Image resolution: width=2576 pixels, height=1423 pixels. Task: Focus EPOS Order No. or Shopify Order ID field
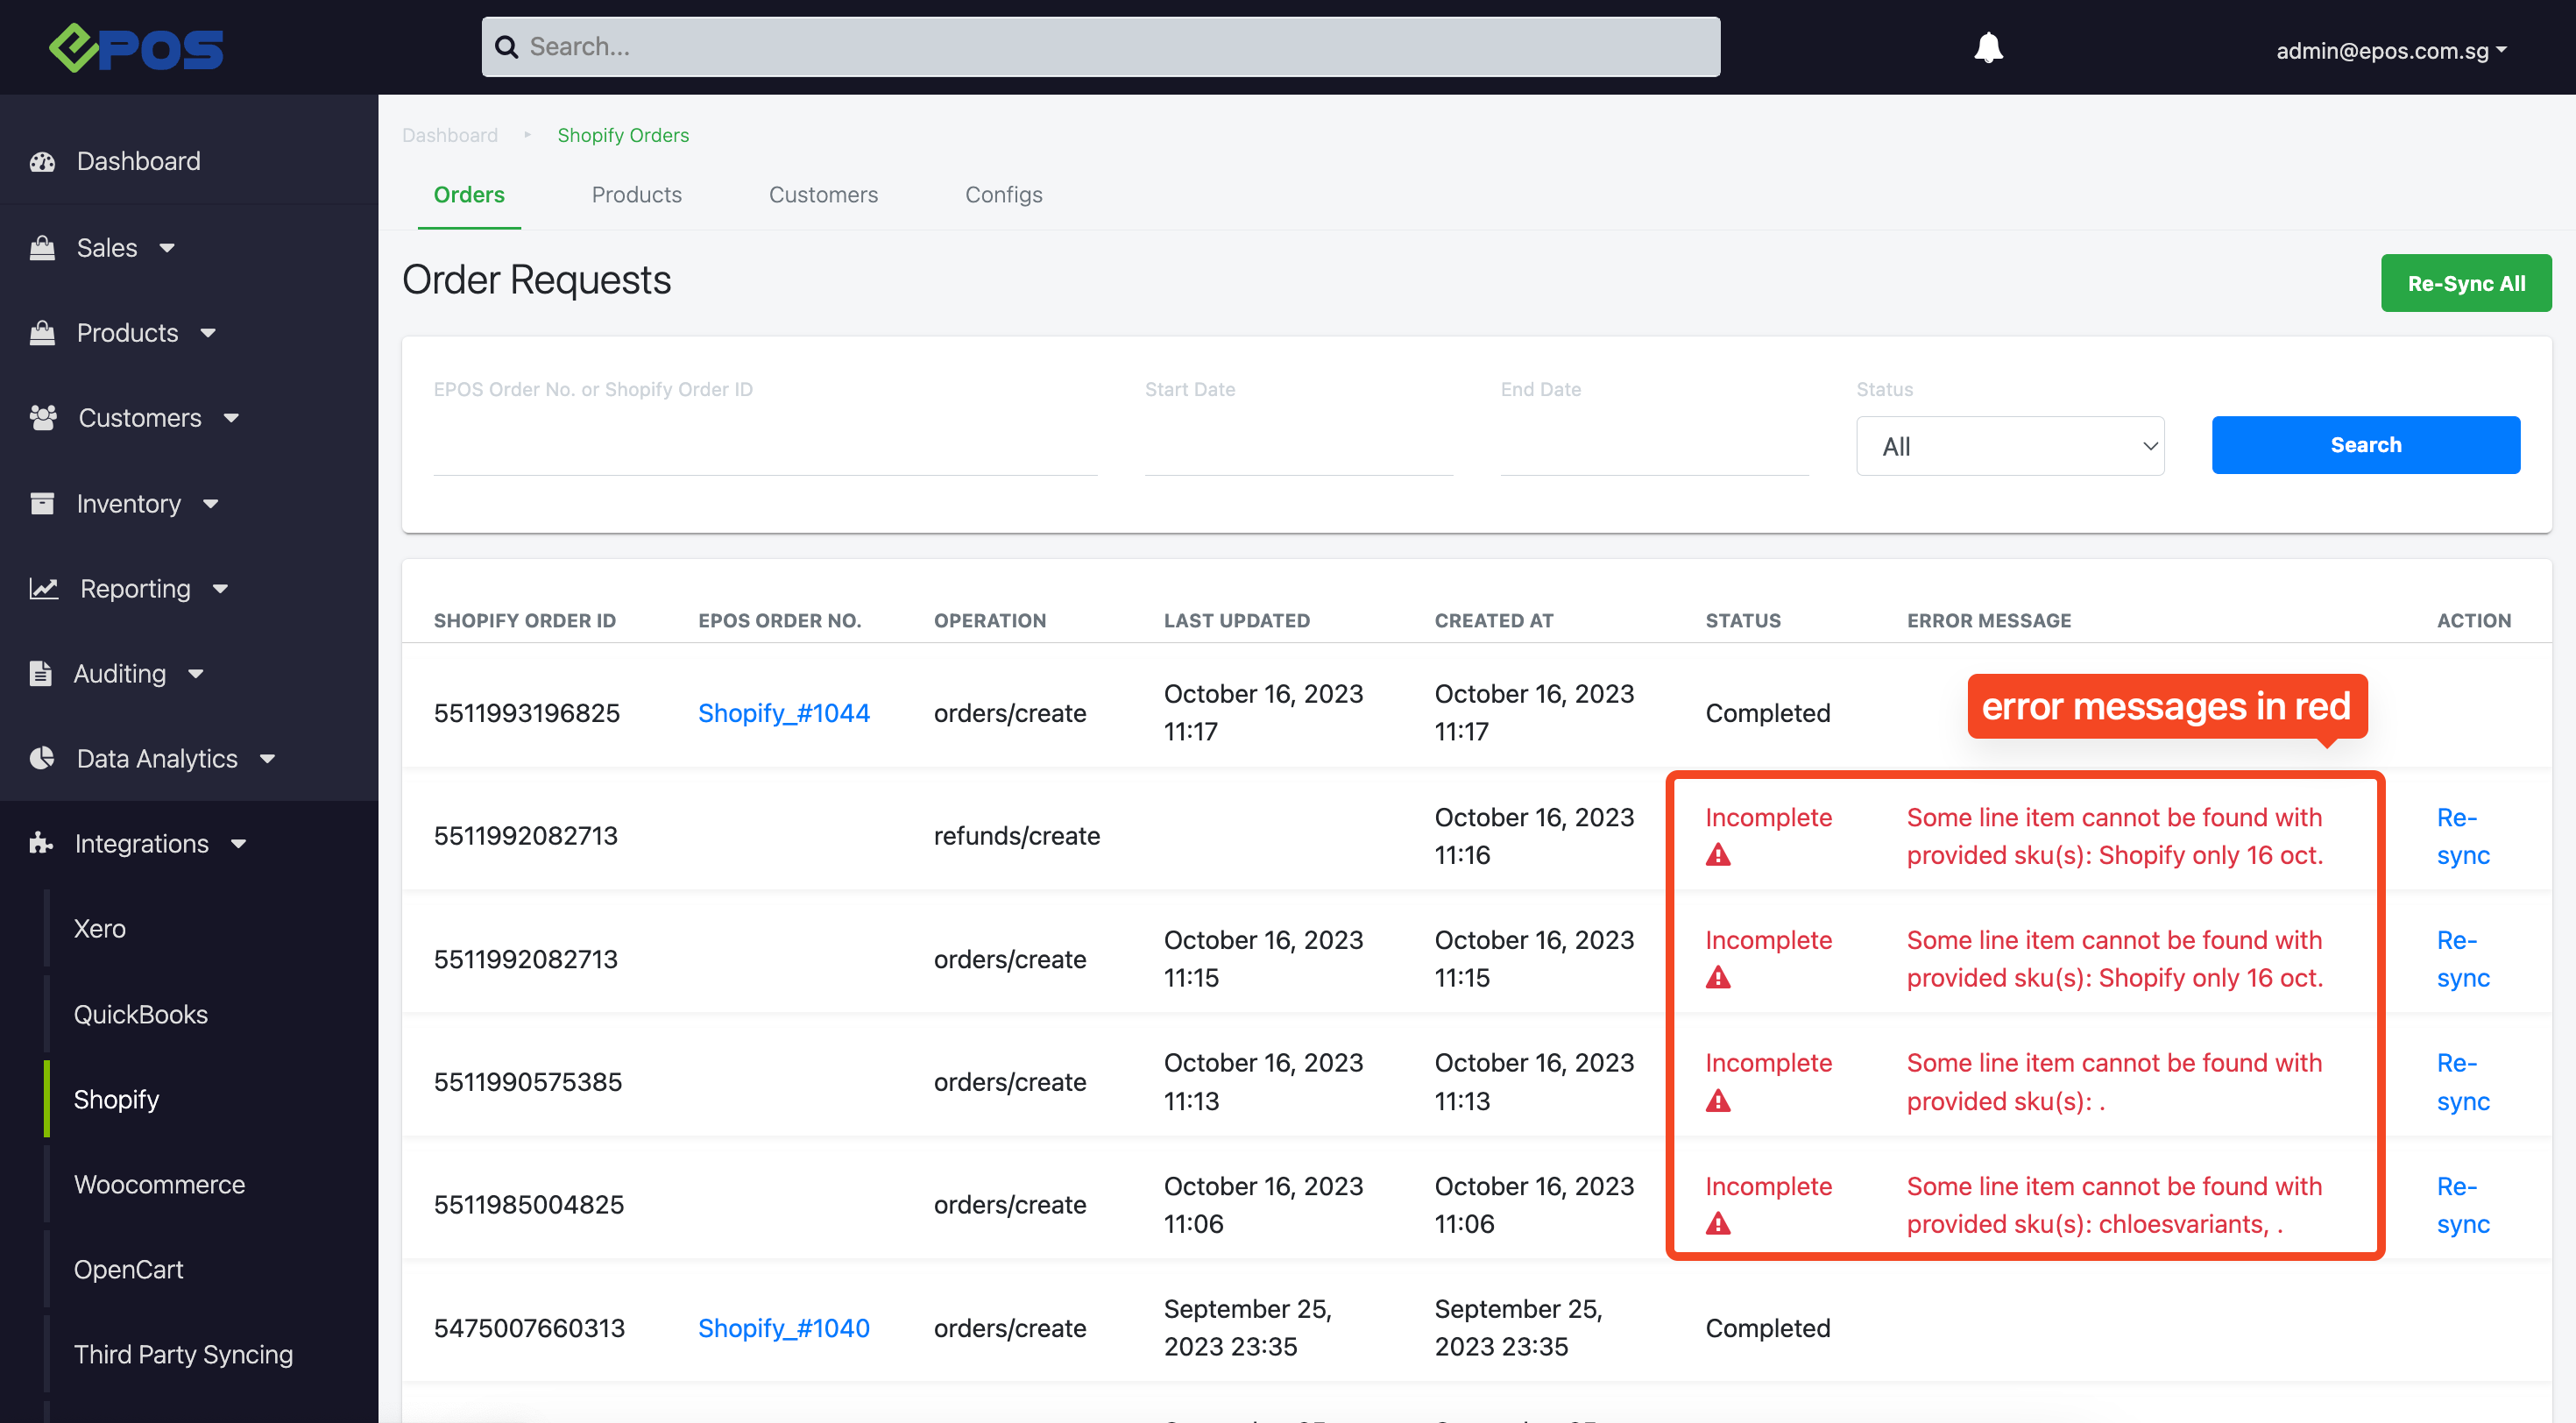pos(765,446)
